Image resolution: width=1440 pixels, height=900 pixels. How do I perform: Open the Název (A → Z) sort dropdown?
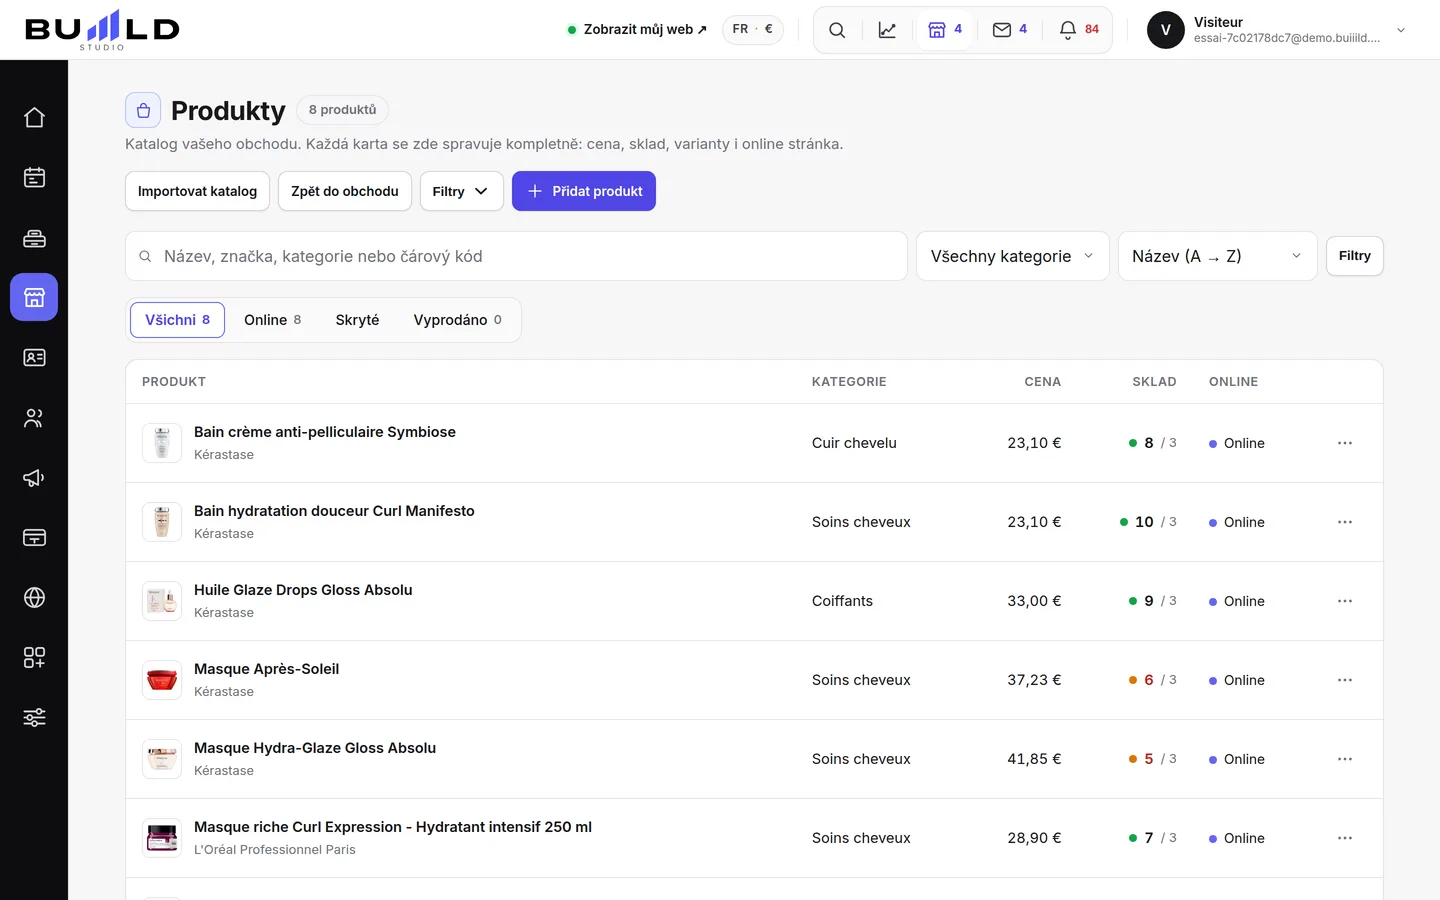(1217, 256)
